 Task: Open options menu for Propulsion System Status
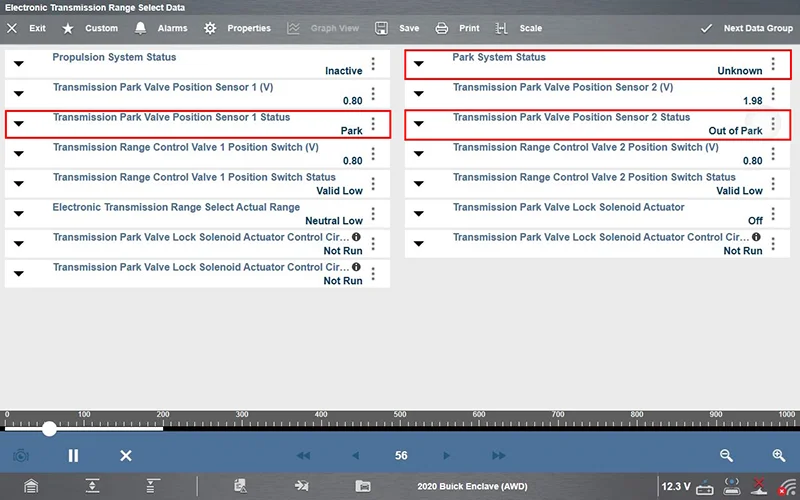pos(373,64)
